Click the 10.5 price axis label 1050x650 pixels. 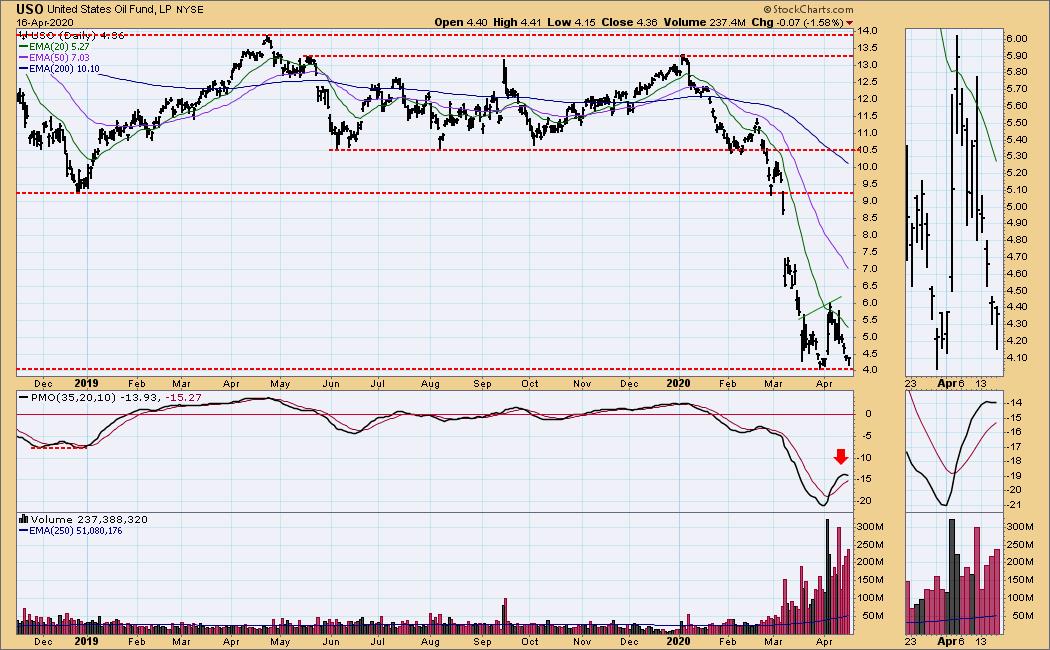pyautogui.click(x=869, y=149)
